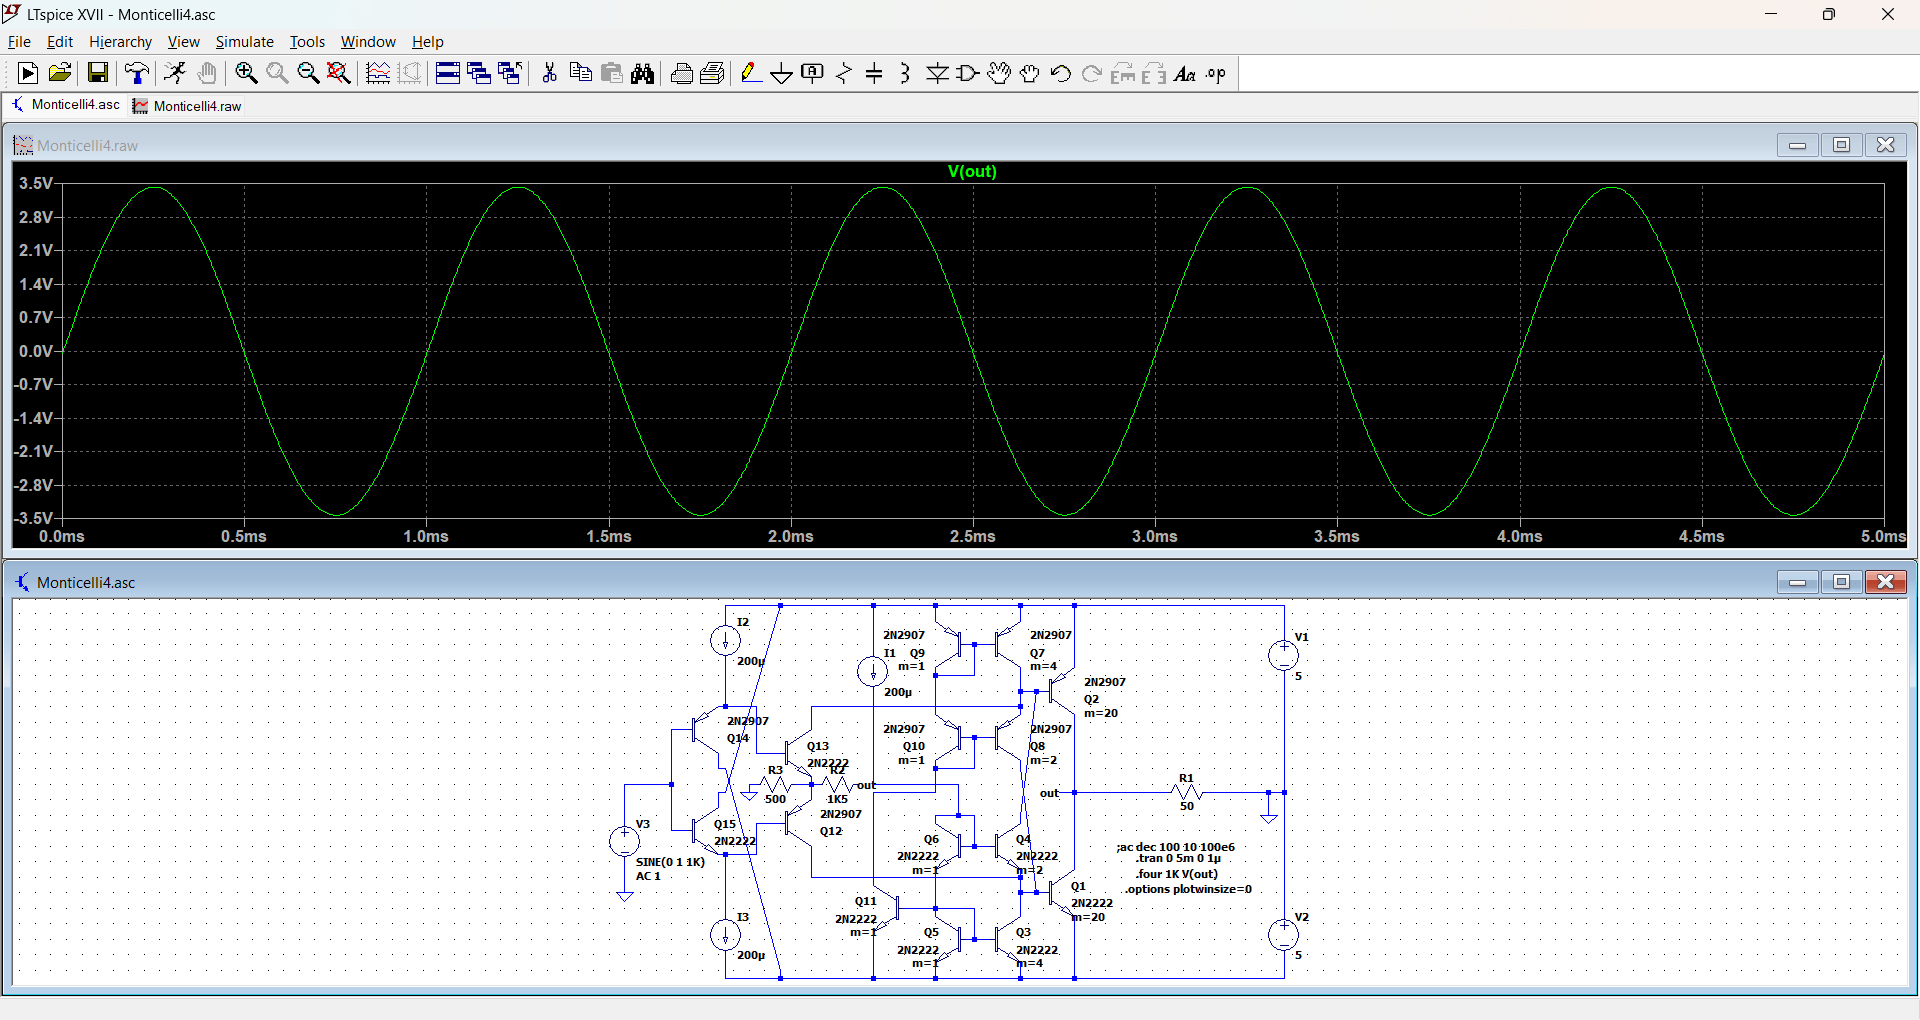Click the Halt simulation hand icon
1920x1020 pixels.
(207, 73)
